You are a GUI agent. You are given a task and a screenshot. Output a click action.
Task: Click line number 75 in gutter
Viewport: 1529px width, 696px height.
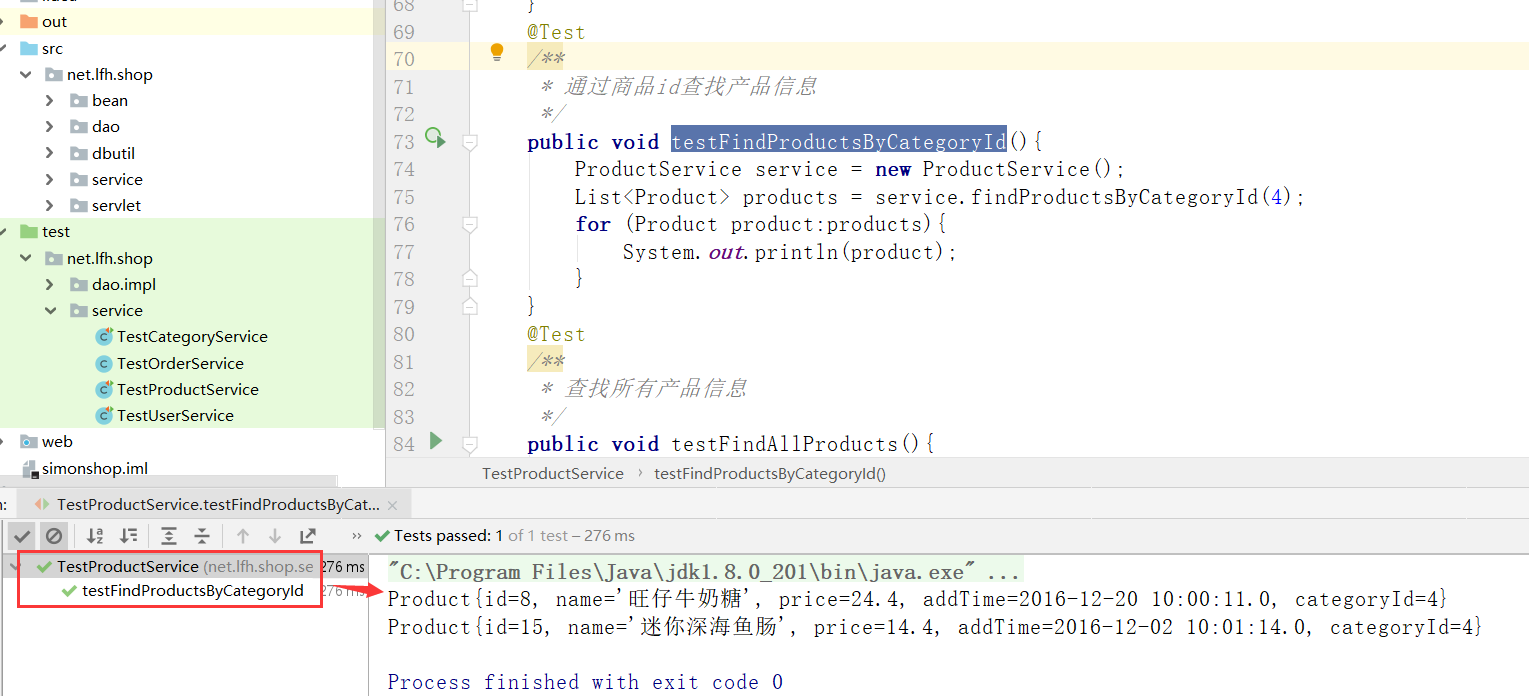[x=403, y=197]
